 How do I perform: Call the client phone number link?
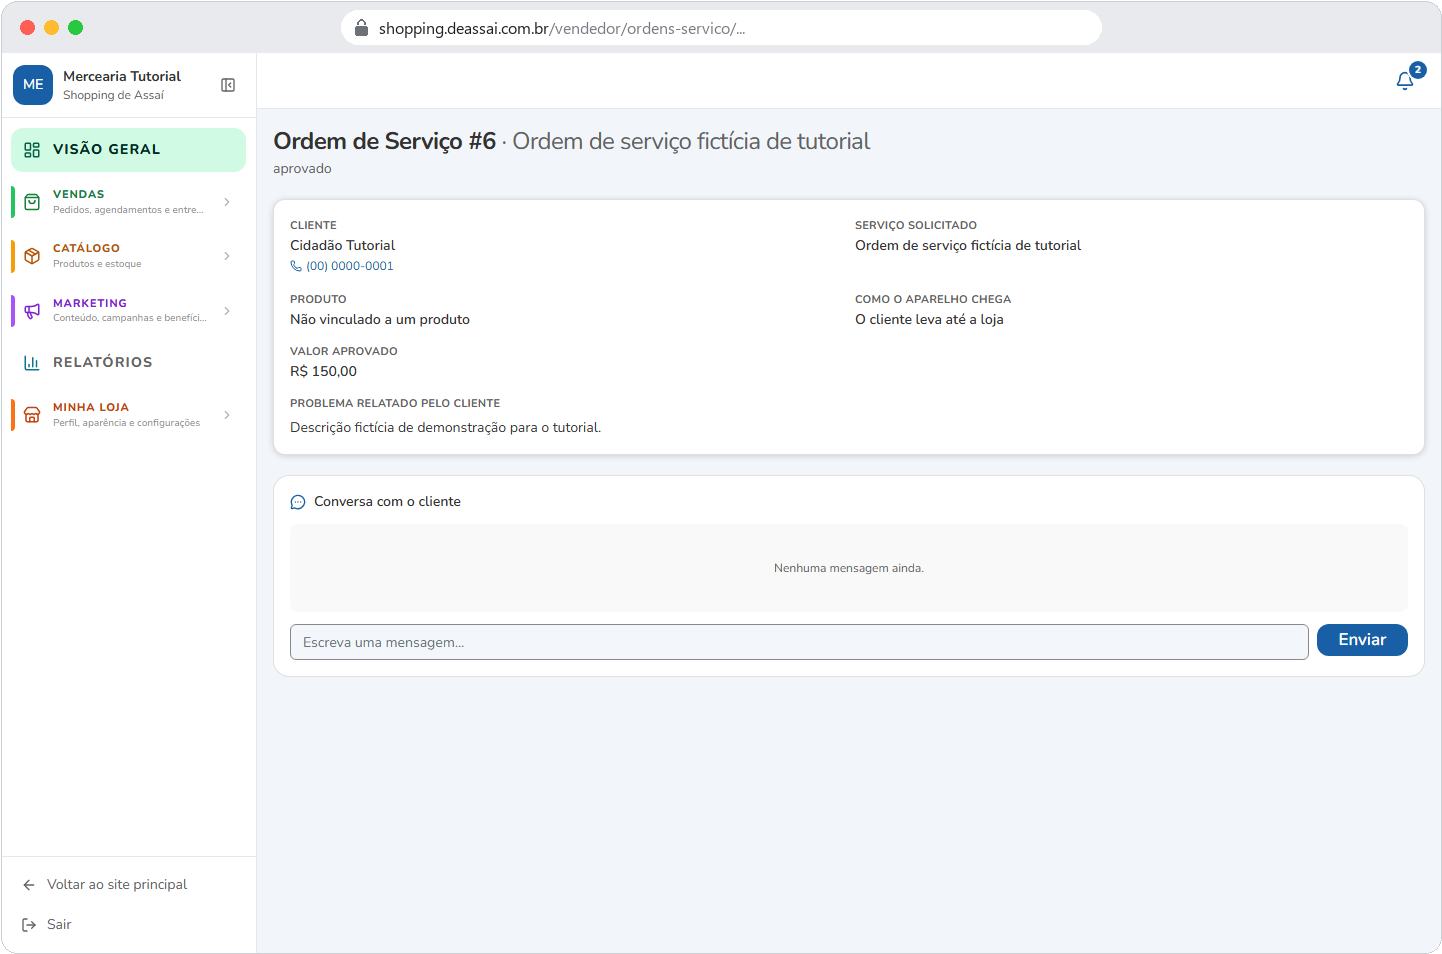coord(342,266)
